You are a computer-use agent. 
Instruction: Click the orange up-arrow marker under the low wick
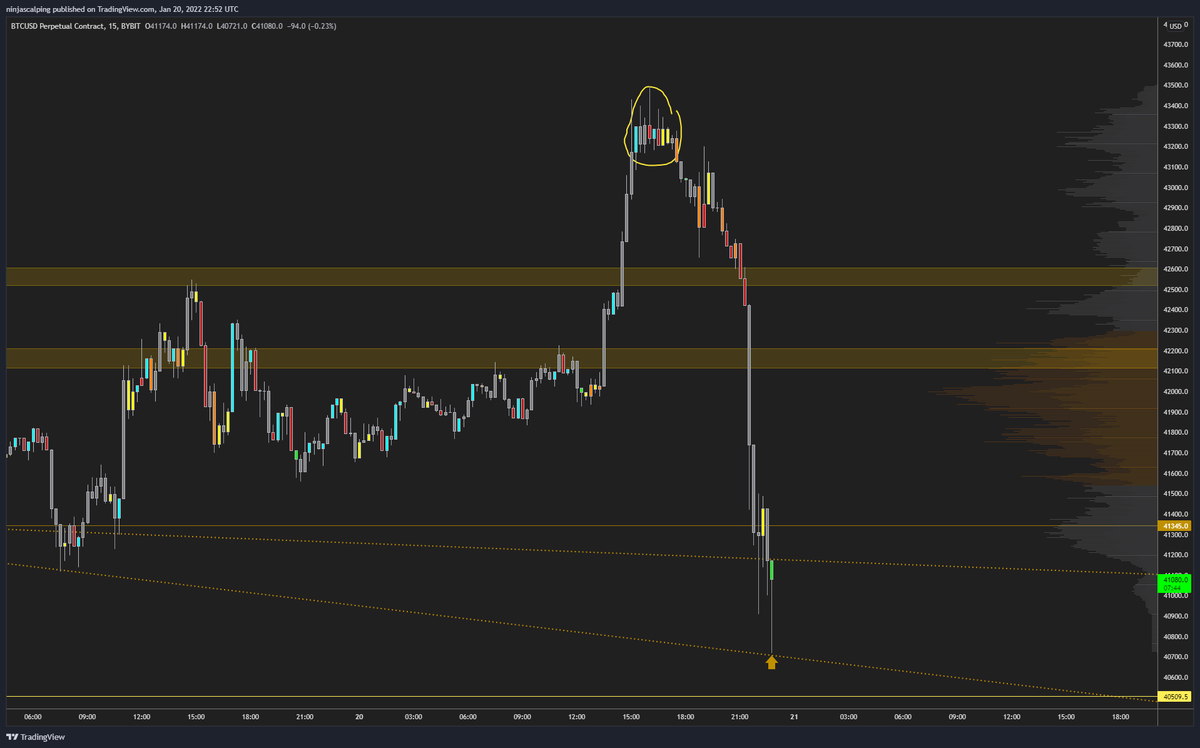pyautogui.click(x=771, y=662)
